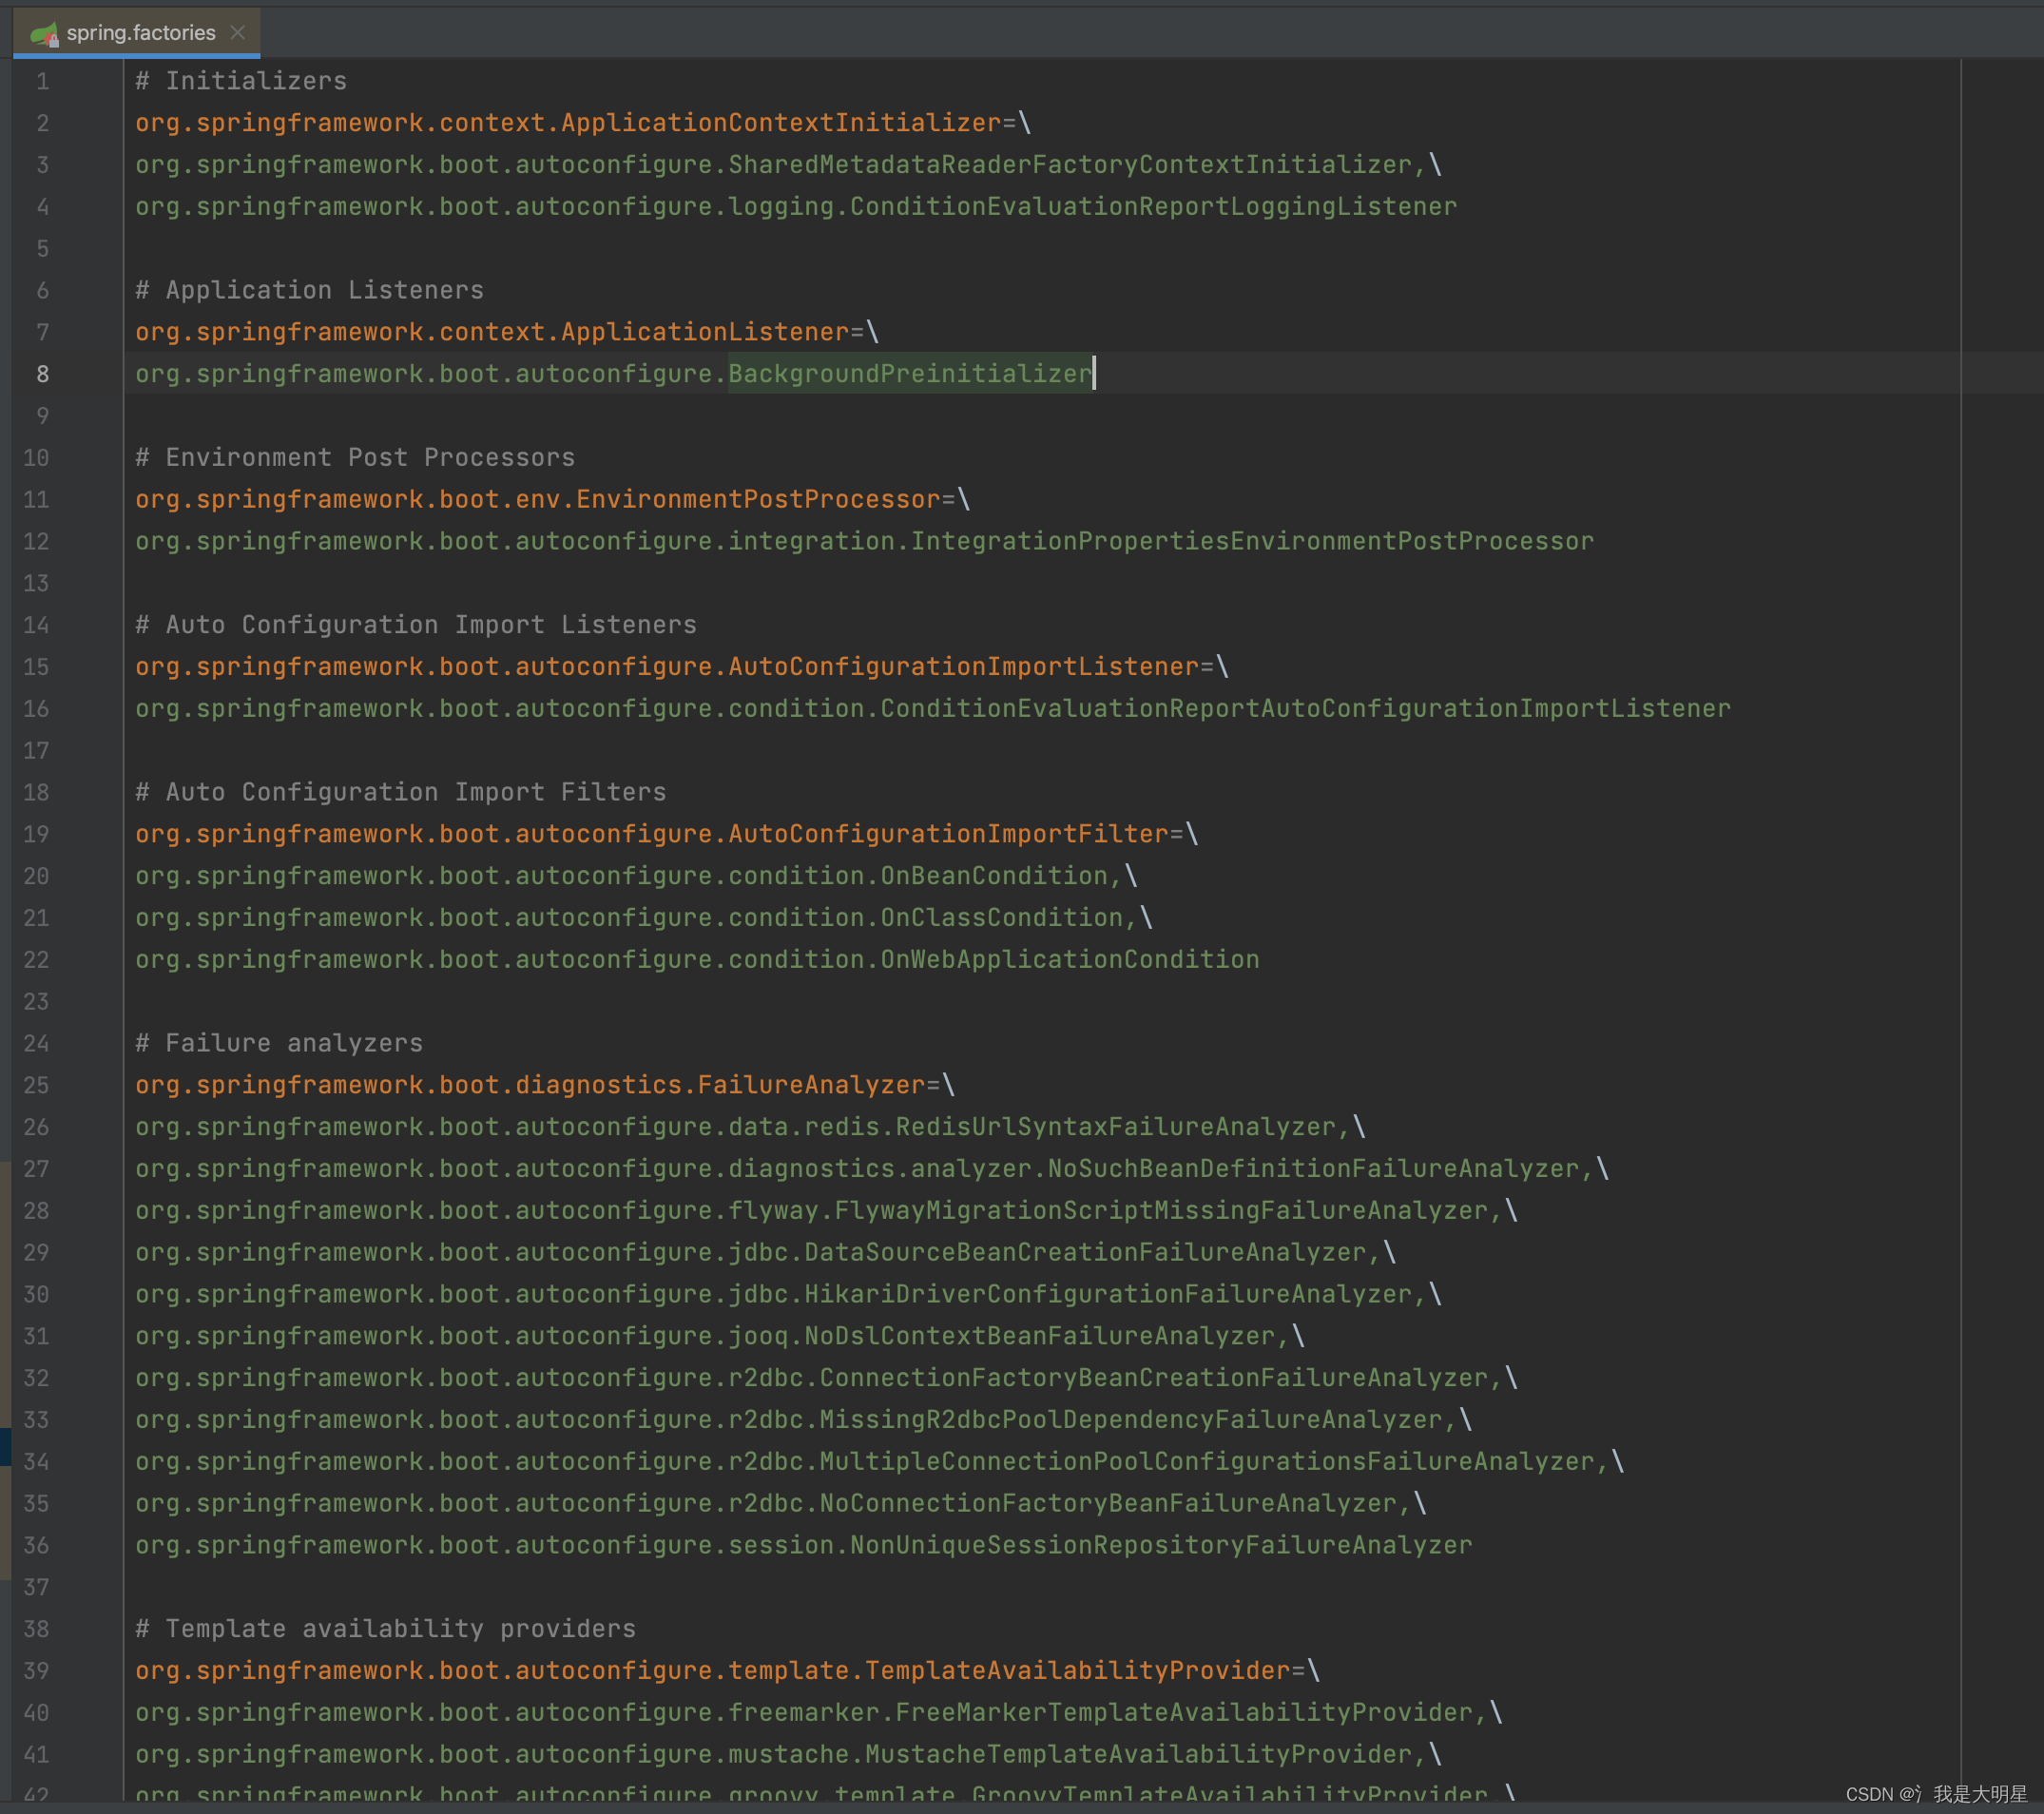Click the RedisUrlSyntaxFailureAnalyzer class reference
This screenshot has width=2044, height=1814.
click(1115, 1127)
